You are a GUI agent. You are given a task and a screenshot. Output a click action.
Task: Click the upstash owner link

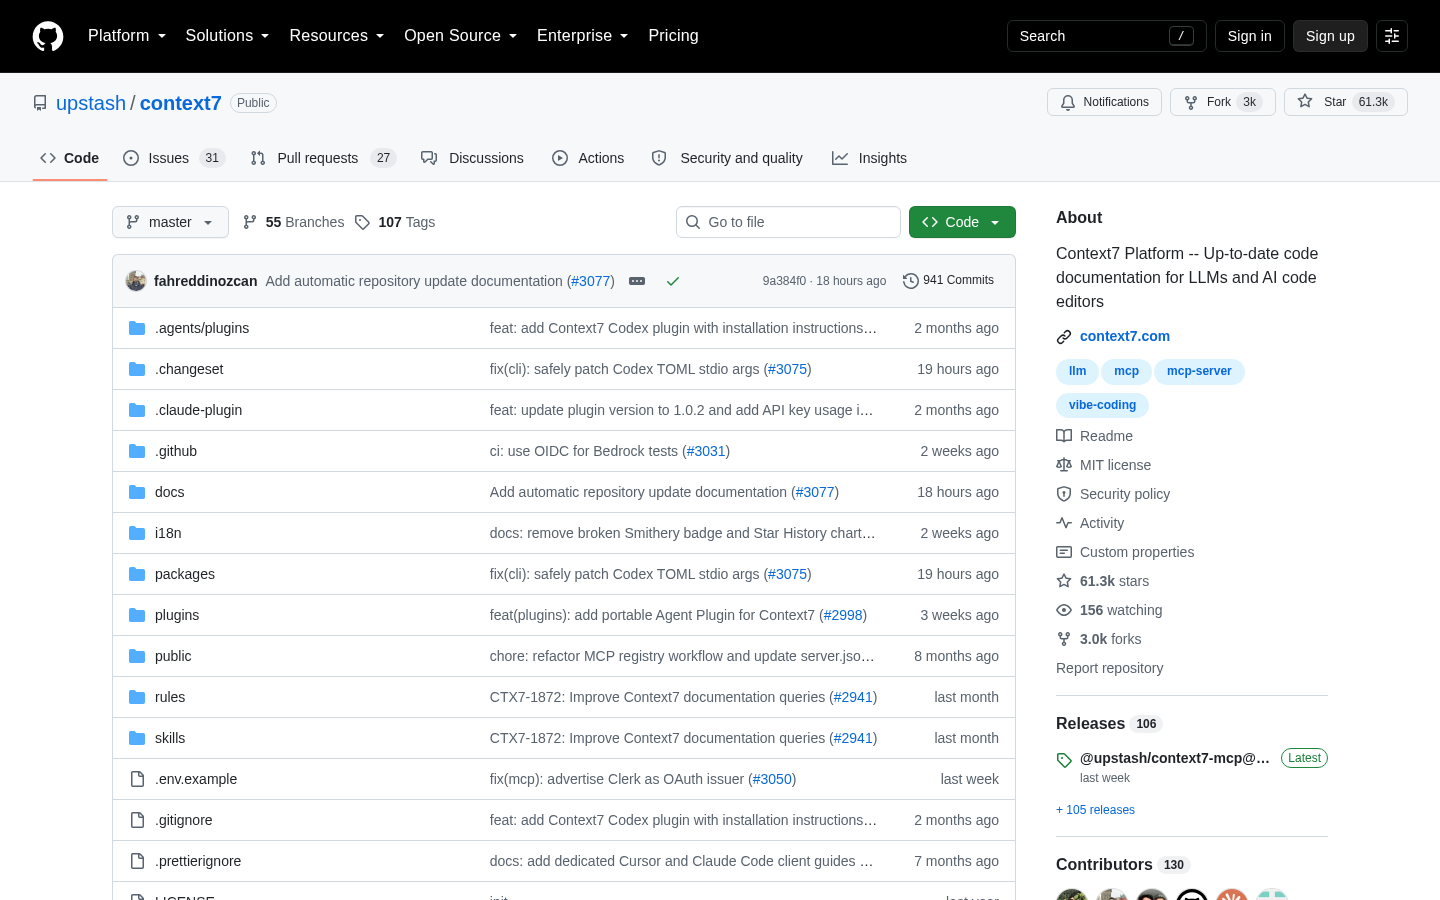[91, 103]
